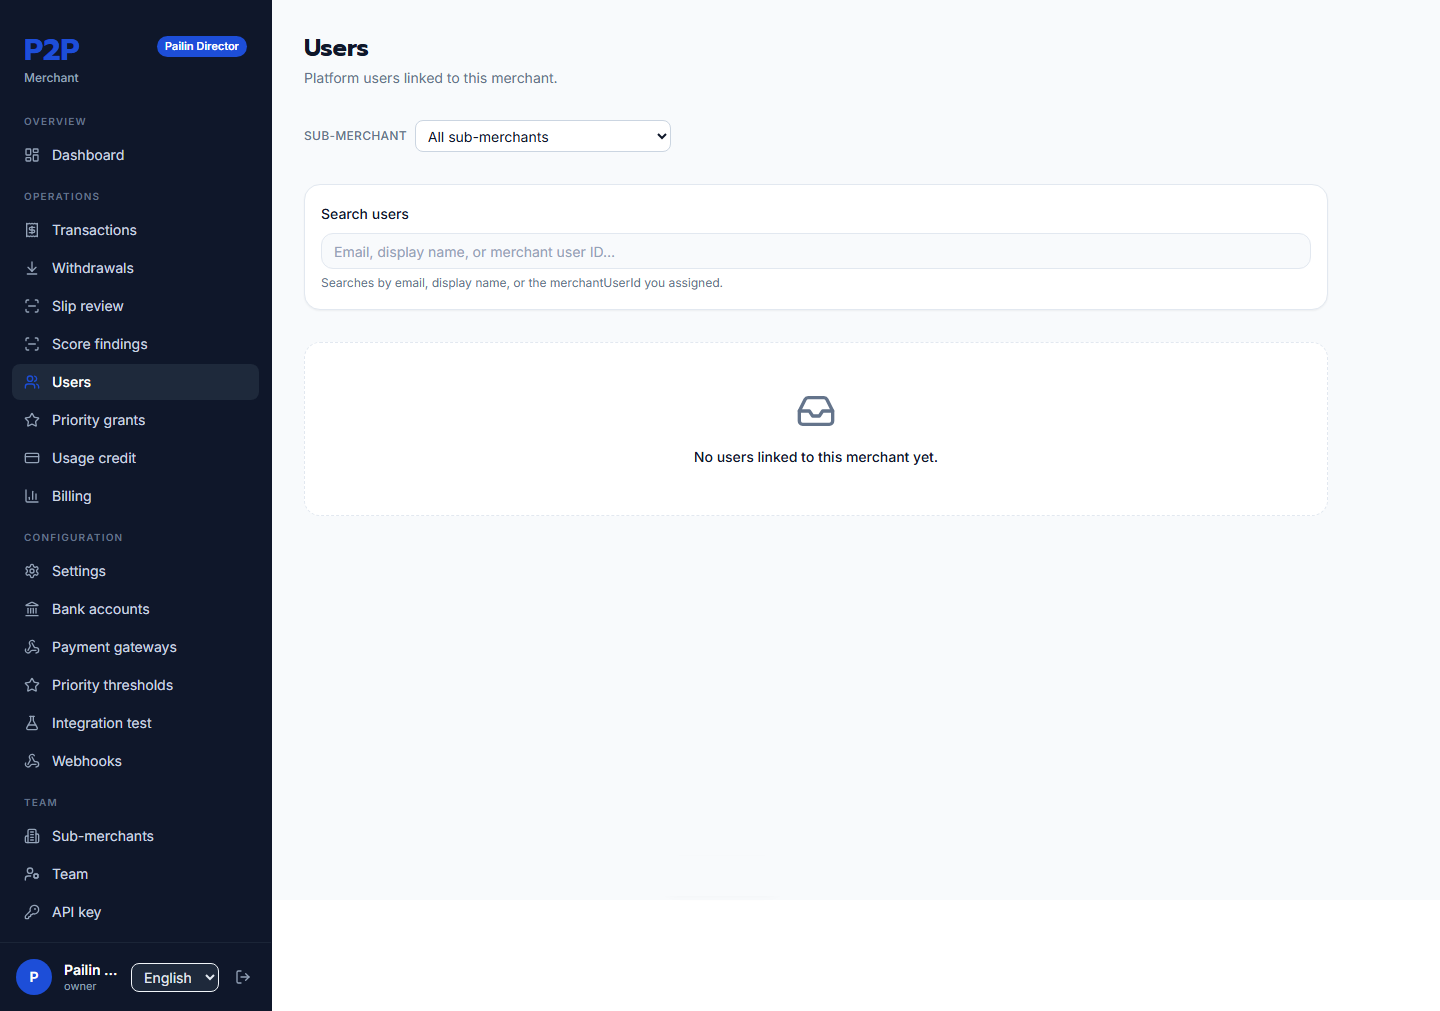The image size is (1440, 1011).
Task: Click the Withdrawals download arrow icon
Action: pyautogui.click(x=32, y=268)
